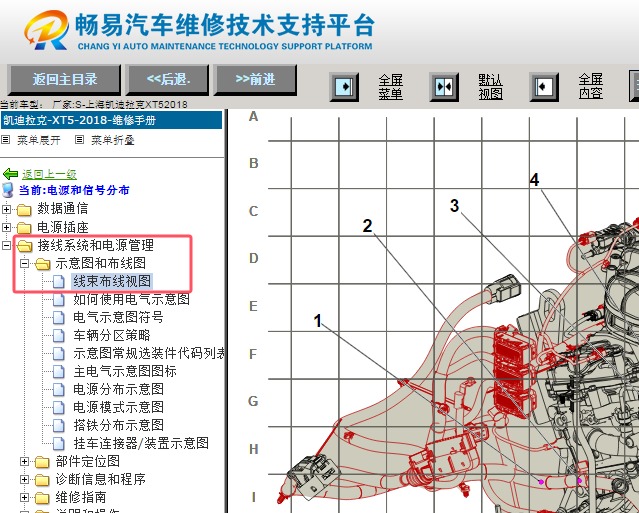Click callout number 2 on the diagram
Viewport: 639px width, 513px height.
pos(368,226)
